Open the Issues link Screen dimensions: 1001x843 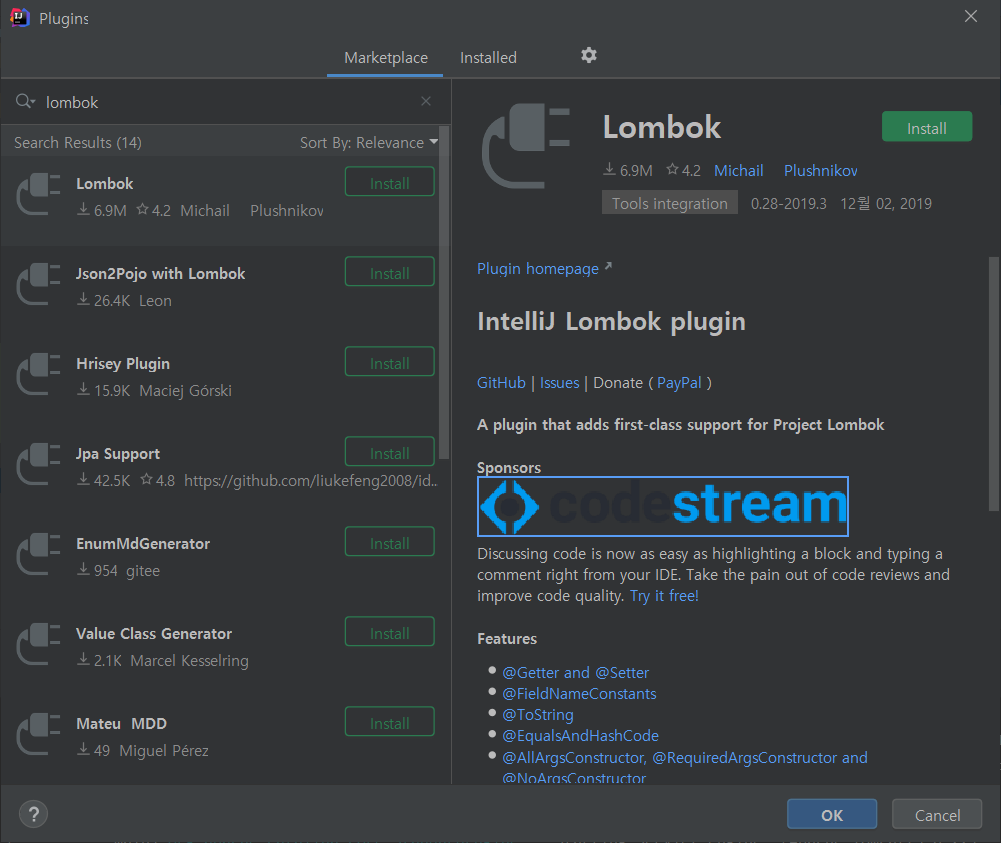pyautogui.click(x=559, y=382)
